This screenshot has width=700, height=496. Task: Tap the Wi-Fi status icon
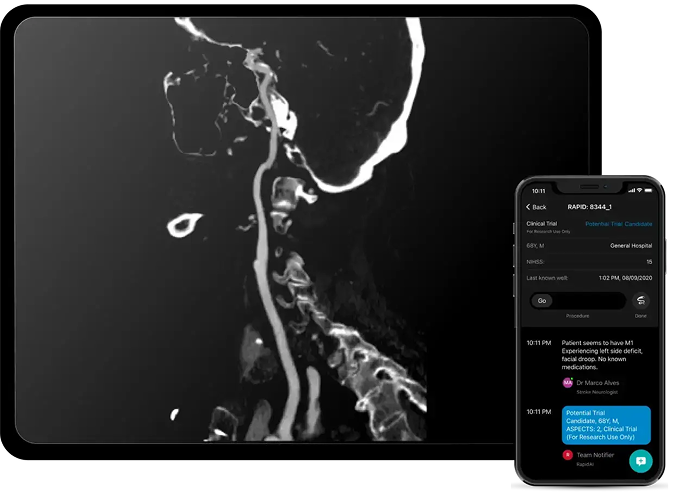[639, 190]
